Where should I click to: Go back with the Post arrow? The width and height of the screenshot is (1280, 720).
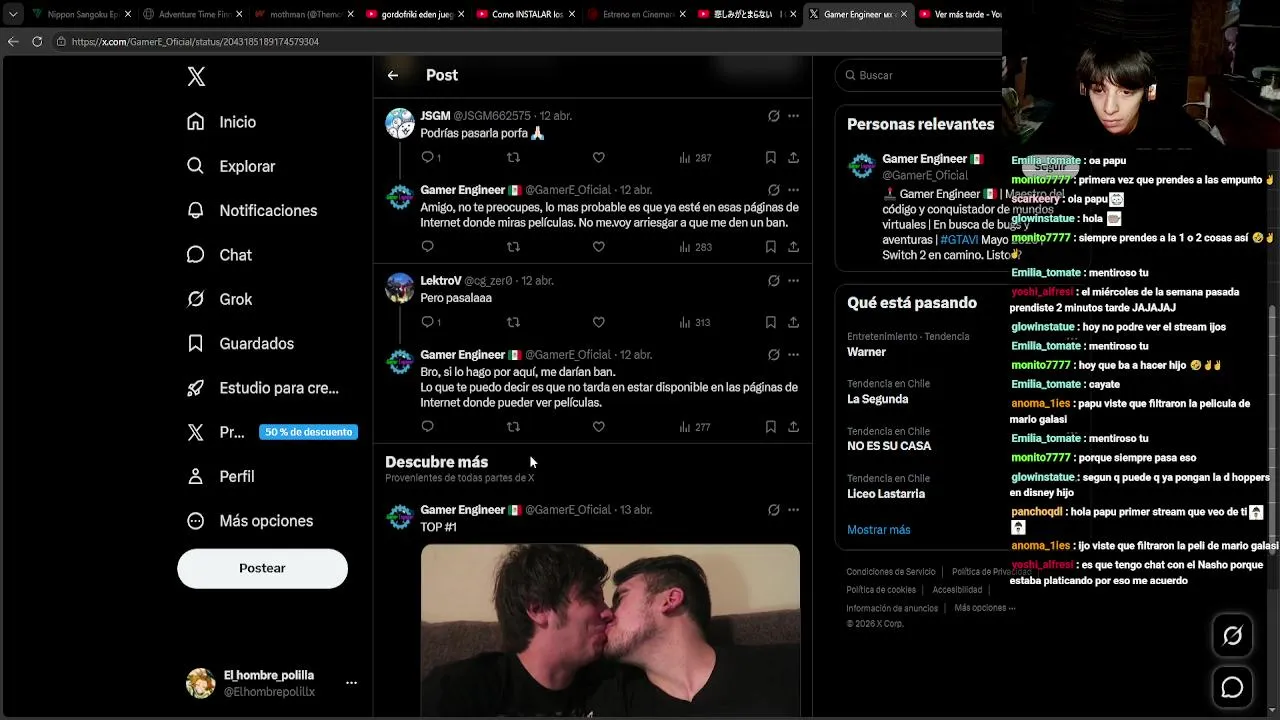(x=393, y=75)
